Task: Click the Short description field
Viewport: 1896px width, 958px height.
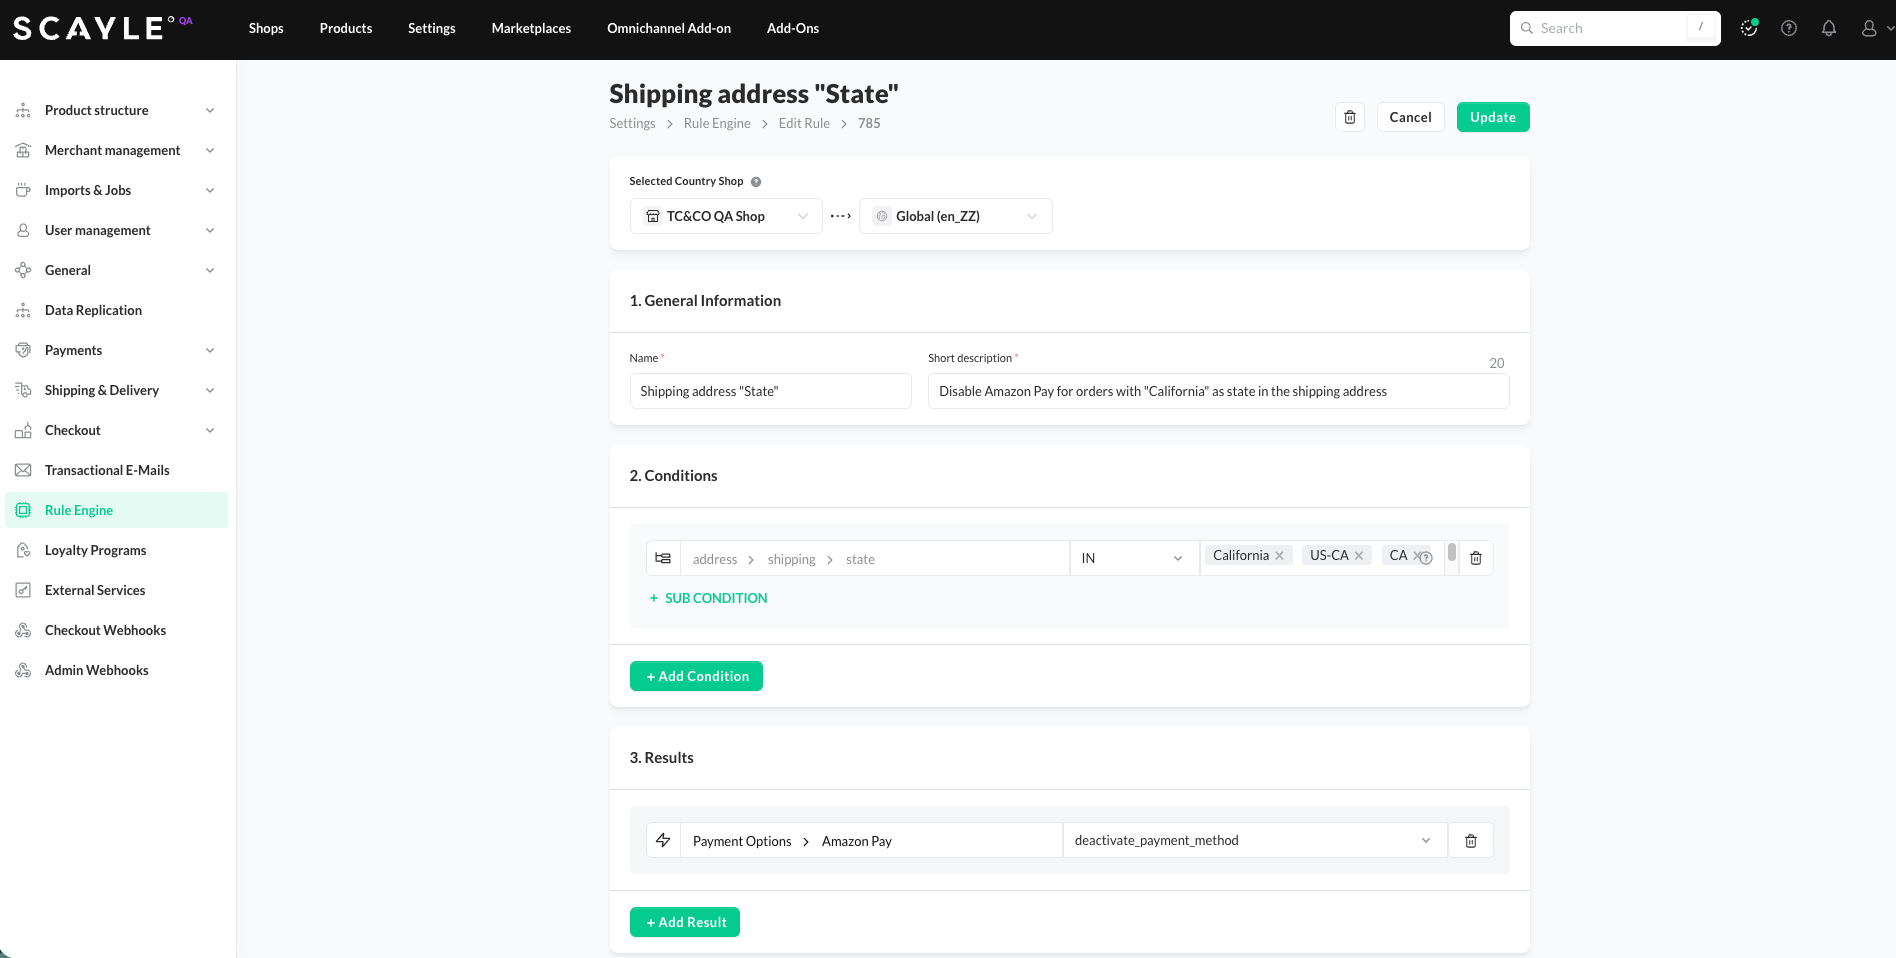Action: click(x=1218, y=391)
